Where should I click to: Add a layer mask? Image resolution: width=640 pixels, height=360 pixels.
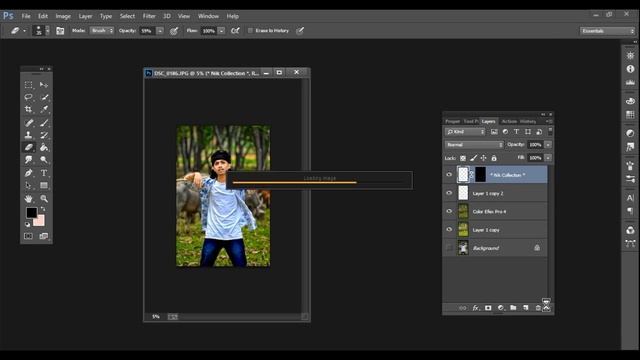point(488,308)
